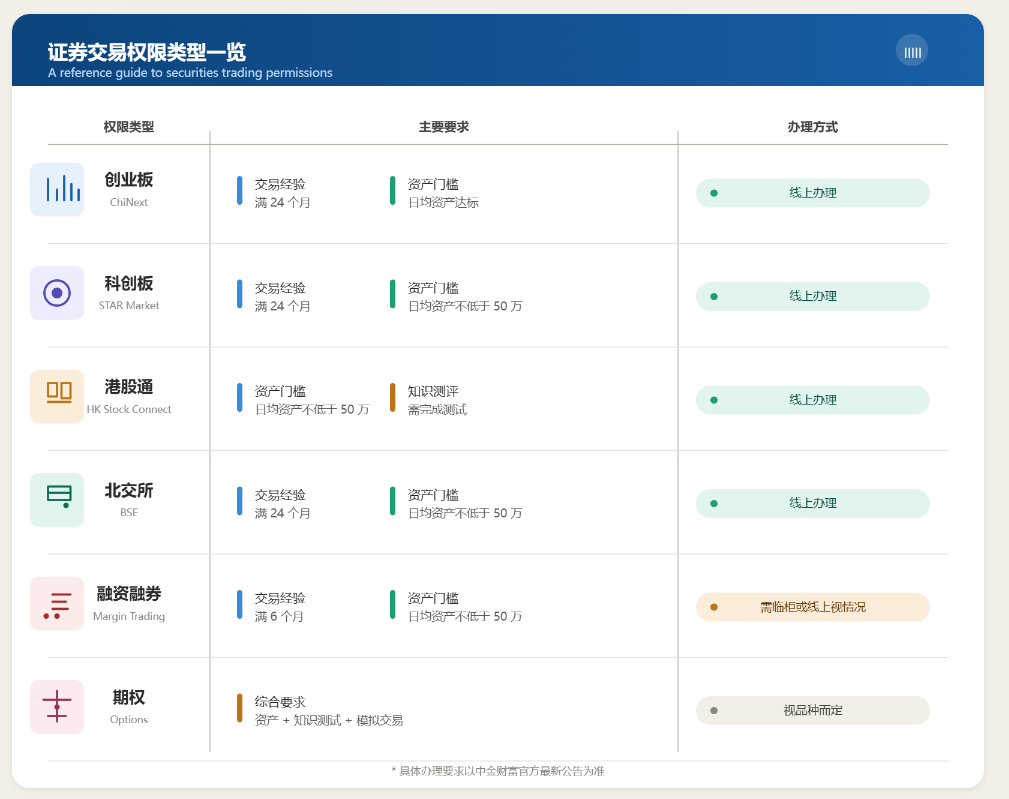Click the ChiNext subtitle

(129, 202)
